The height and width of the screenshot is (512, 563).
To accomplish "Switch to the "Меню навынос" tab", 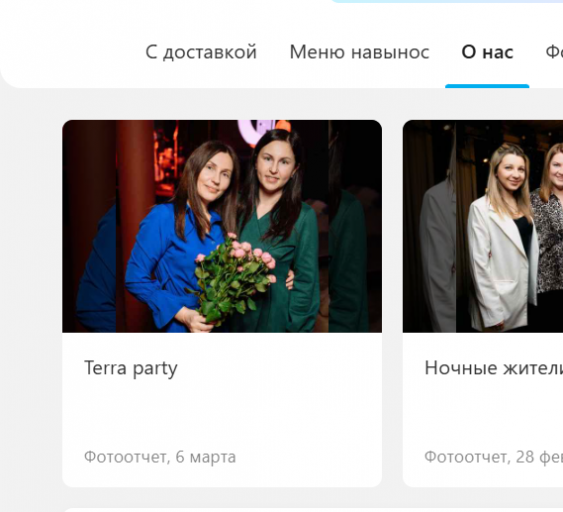I will pyautogui.click(x=359, y=52).
